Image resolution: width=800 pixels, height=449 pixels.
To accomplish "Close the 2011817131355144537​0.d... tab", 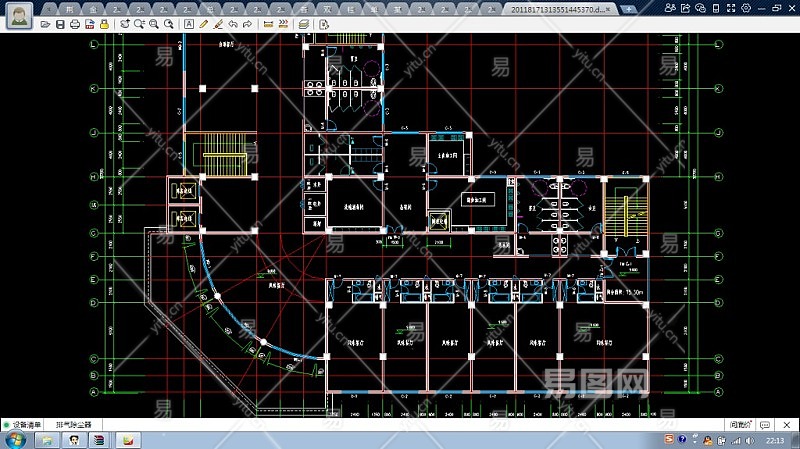I will 608,9.
